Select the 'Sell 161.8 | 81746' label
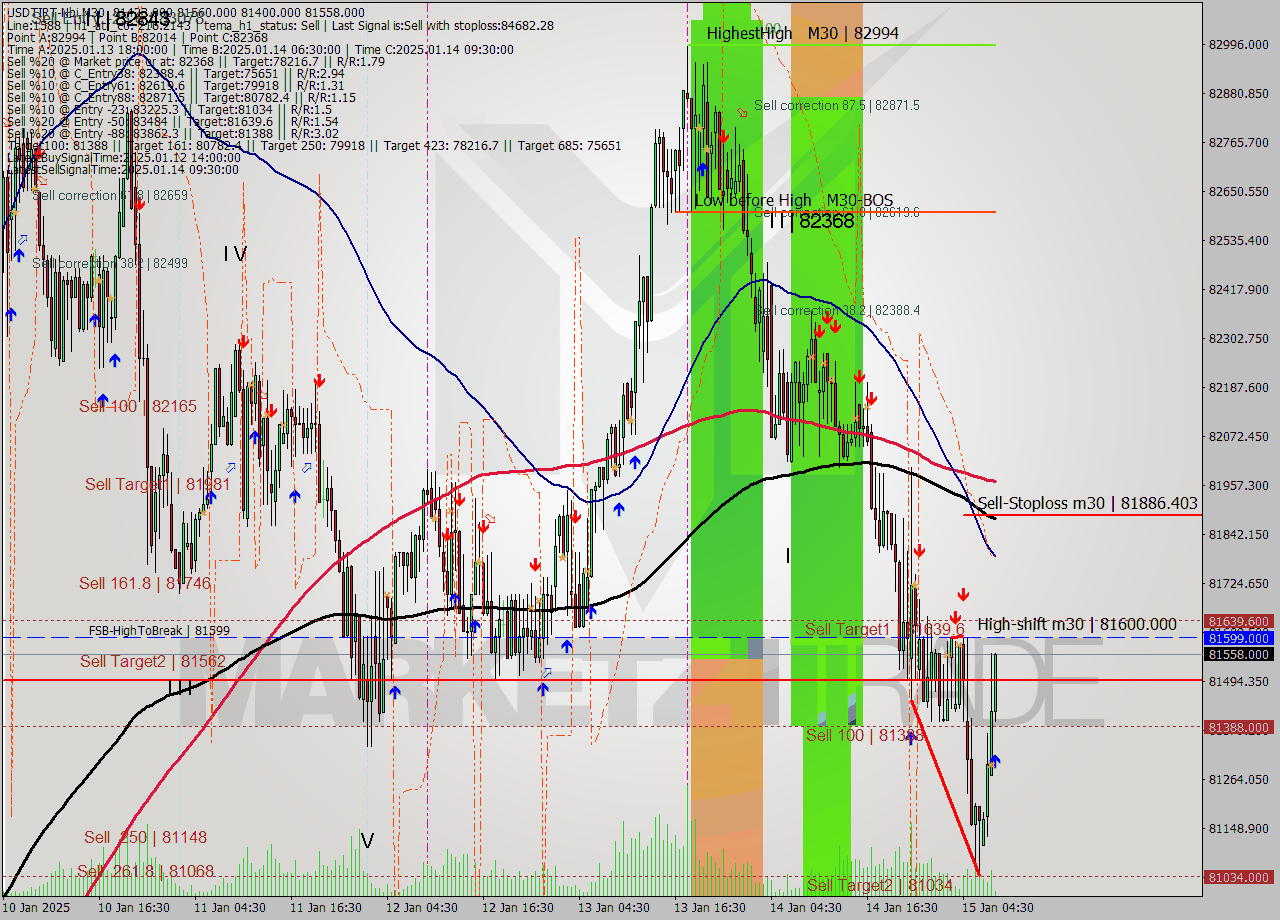The width and height of the screenshot is (1280, 920). [x=145, y=583]
